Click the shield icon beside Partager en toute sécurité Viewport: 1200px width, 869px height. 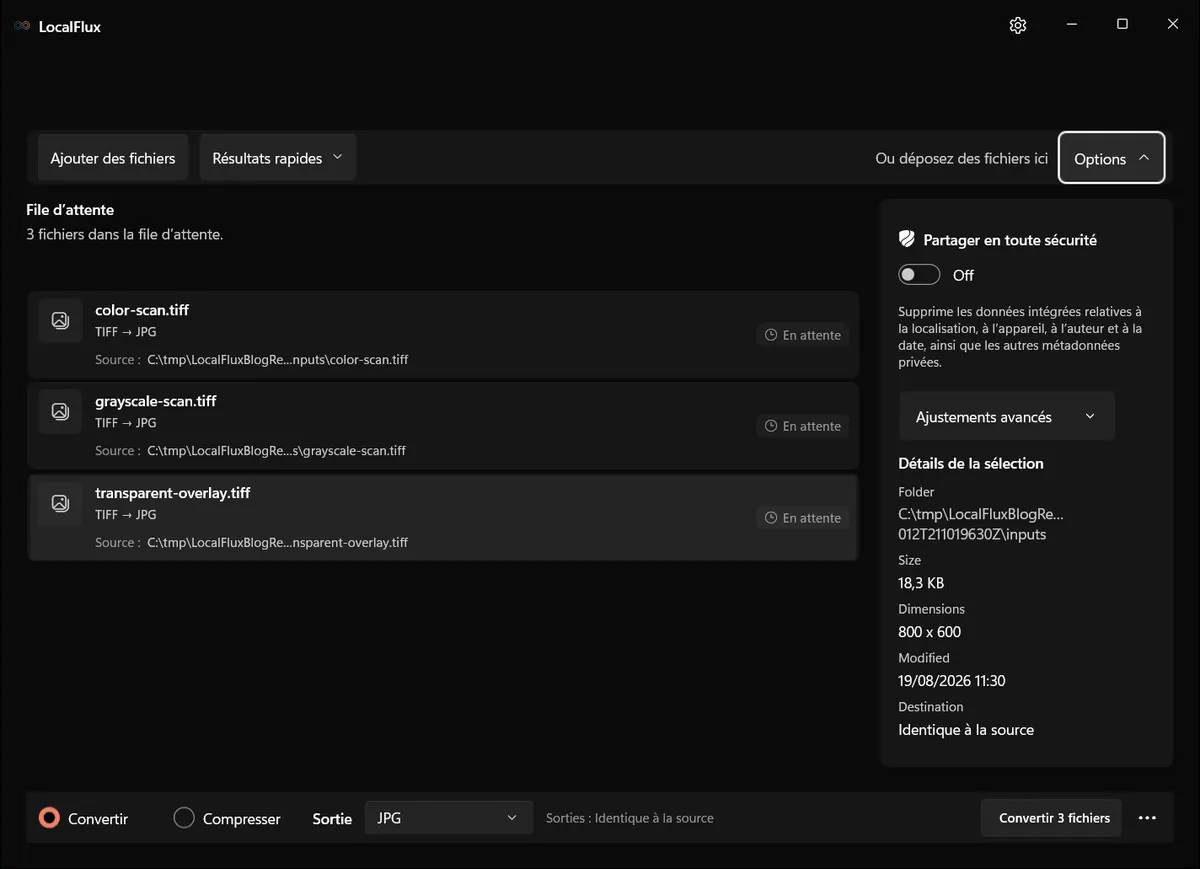pyautogui.click(x=907, y=239)
